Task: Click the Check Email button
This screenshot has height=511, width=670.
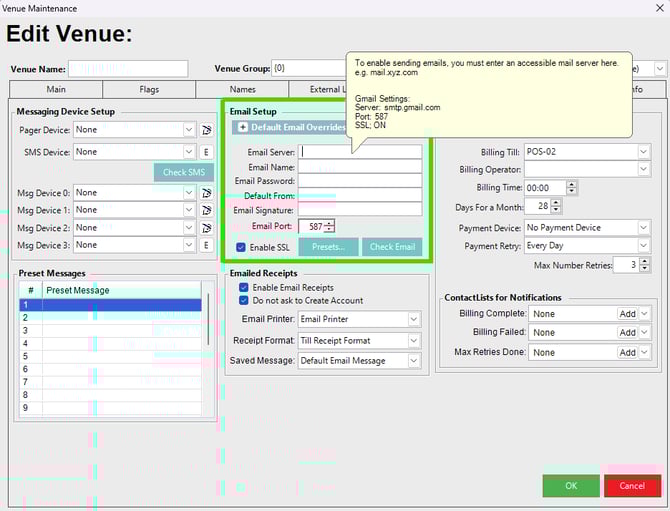Action: click(x=391, y=247)
